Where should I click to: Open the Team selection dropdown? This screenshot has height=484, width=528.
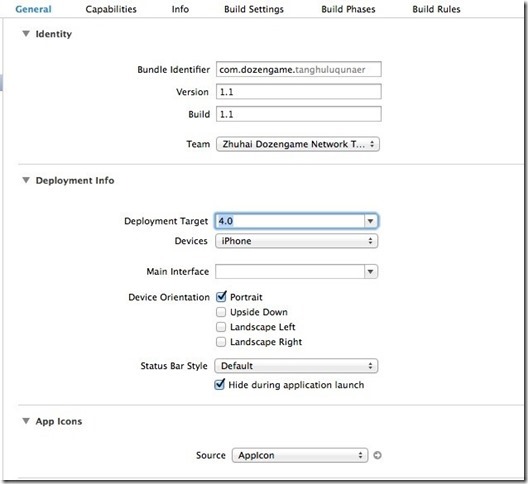pyautogui.click(x=298, y=144)
